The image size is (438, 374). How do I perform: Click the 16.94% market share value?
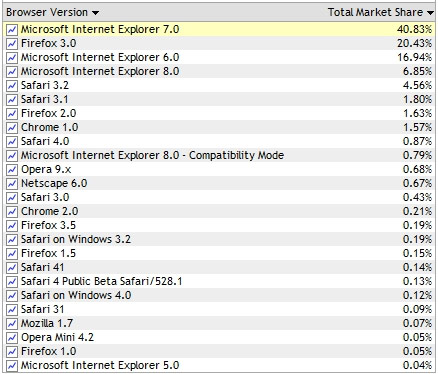tap(414, 57)
